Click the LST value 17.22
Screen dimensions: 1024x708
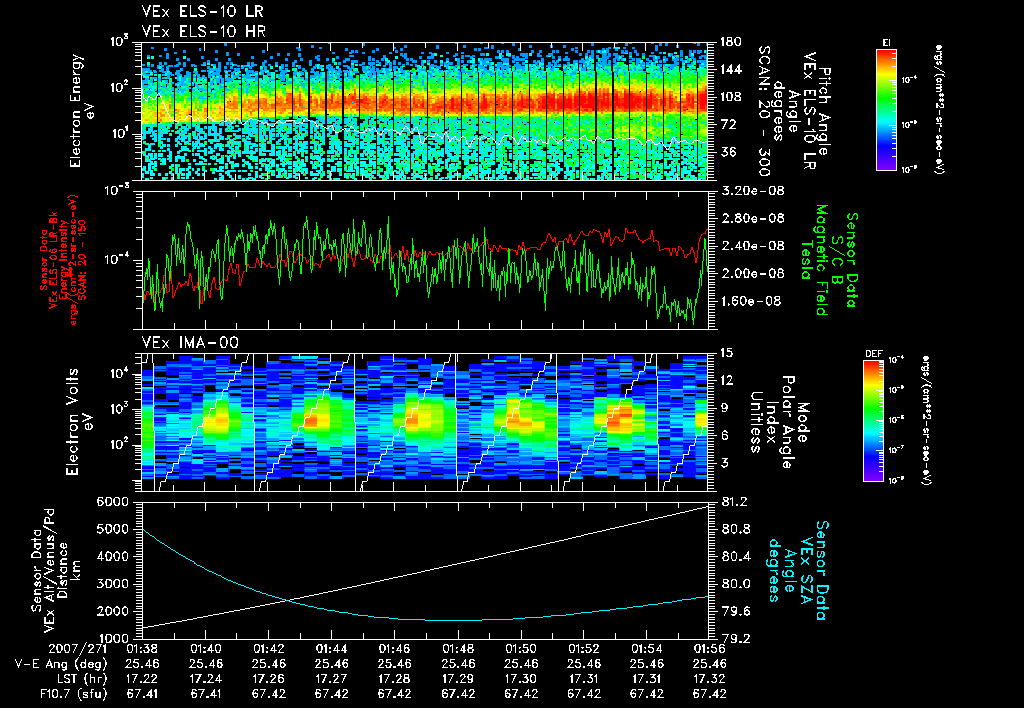(x=142, y=679)
